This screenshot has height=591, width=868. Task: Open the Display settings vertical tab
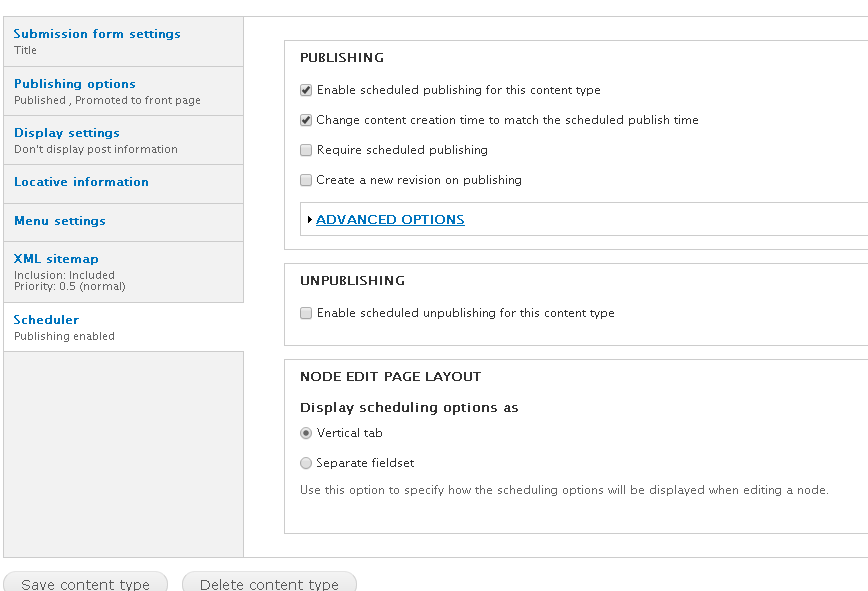click(123, 140)
